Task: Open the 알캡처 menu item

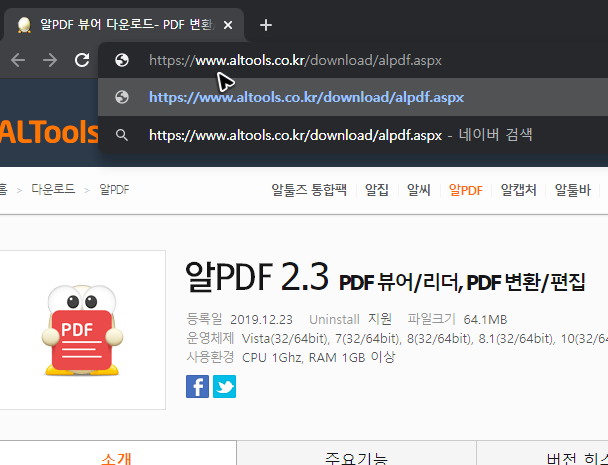Action: tap(519, 190)
